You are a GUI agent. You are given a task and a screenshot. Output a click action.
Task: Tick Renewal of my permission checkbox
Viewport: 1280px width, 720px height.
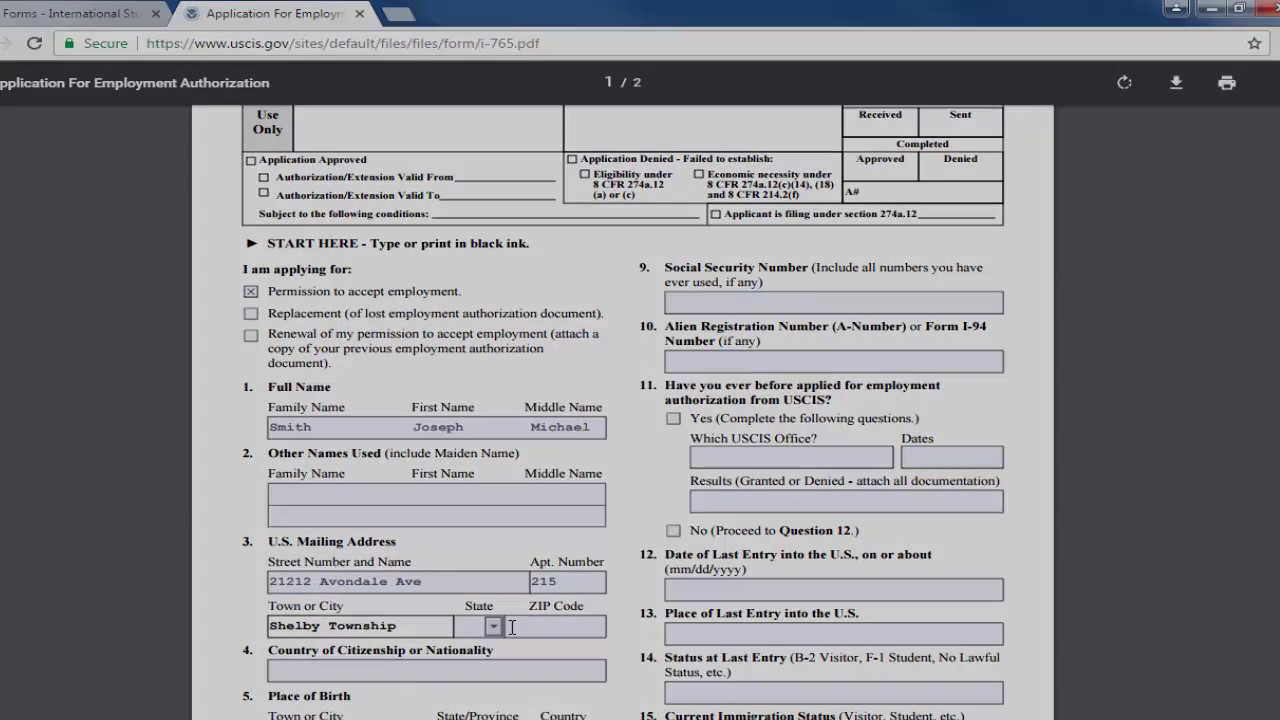(251, 335)
